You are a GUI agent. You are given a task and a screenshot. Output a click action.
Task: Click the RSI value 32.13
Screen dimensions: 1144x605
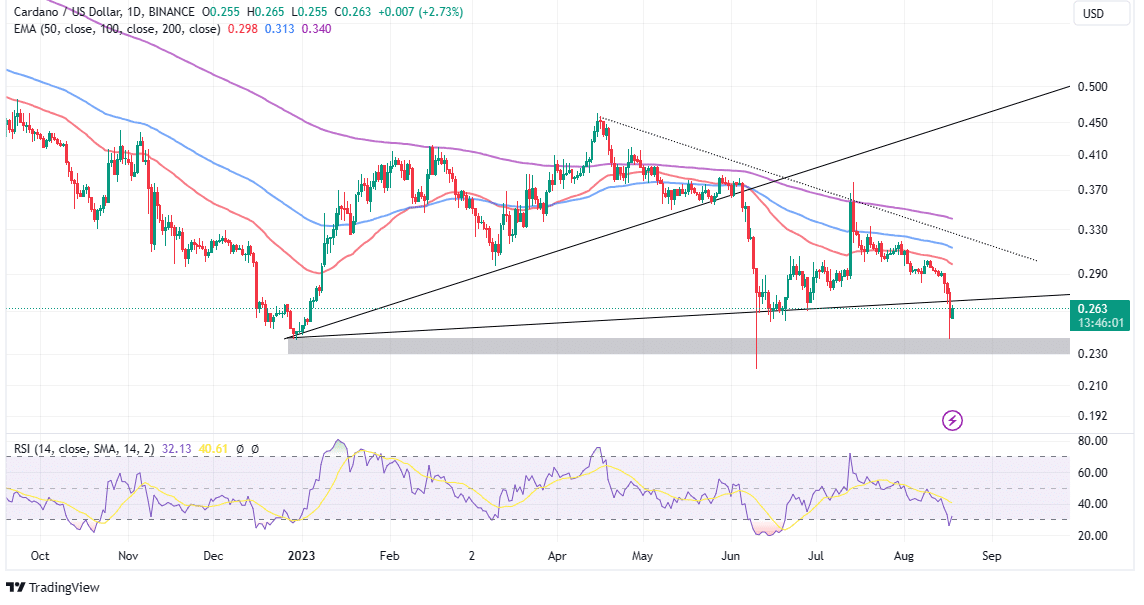[176, 449]
